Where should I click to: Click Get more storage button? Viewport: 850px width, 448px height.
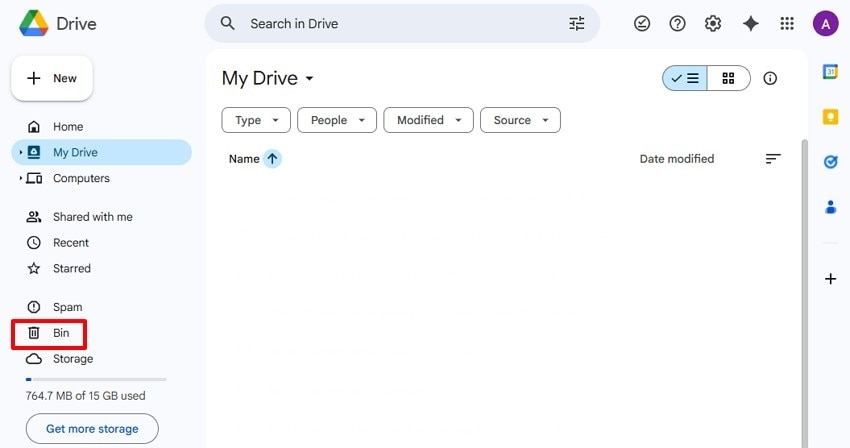point(92,429)
